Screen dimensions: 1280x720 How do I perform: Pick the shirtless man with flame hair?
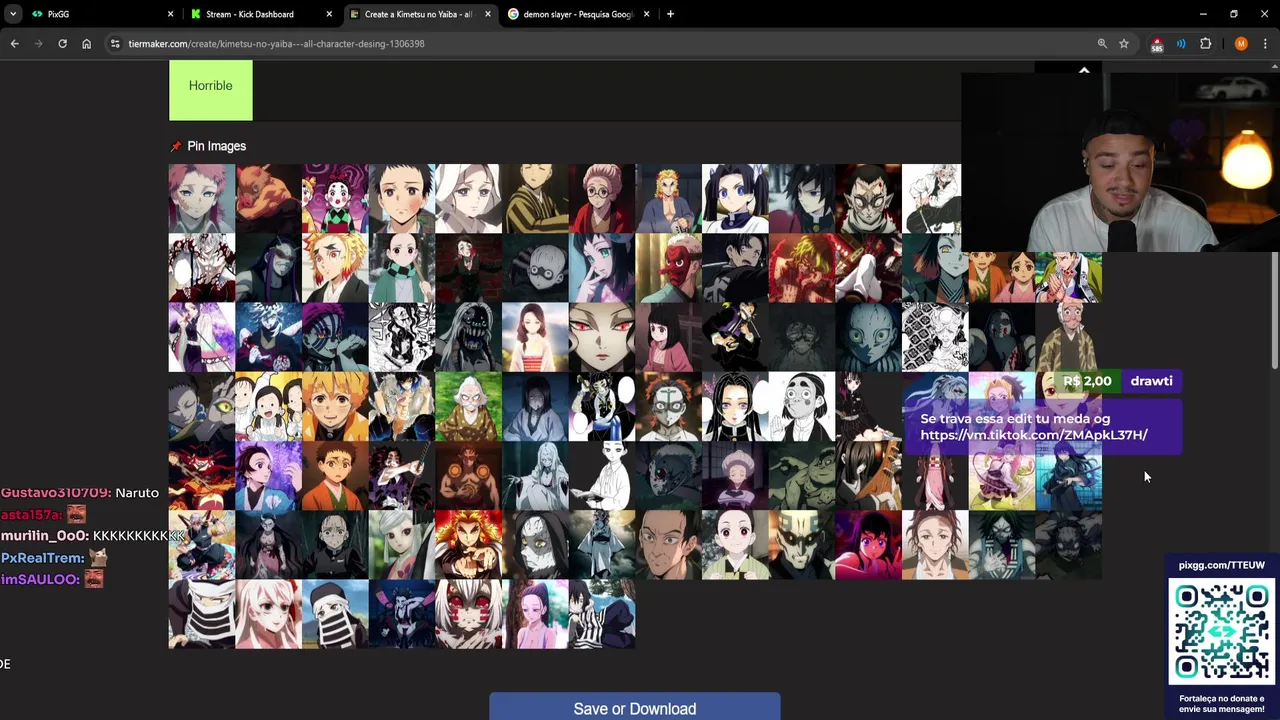[668, 199]
